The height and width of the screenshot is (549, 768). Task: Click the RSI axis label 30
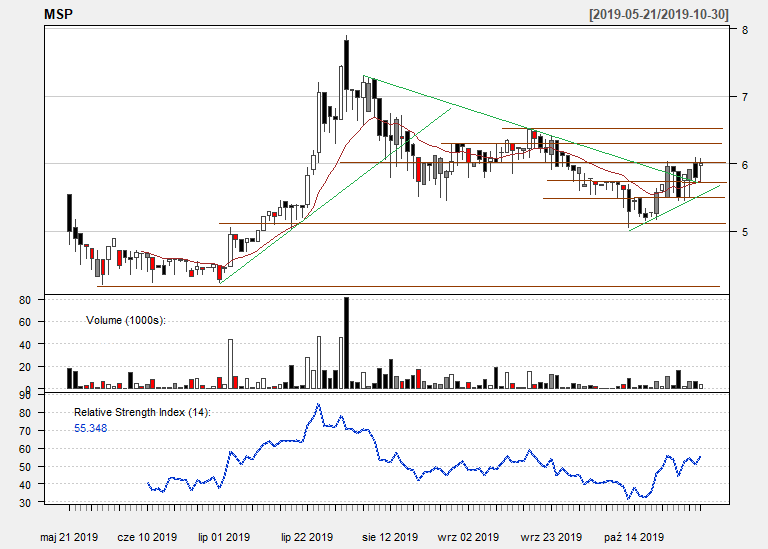point(25,503)
